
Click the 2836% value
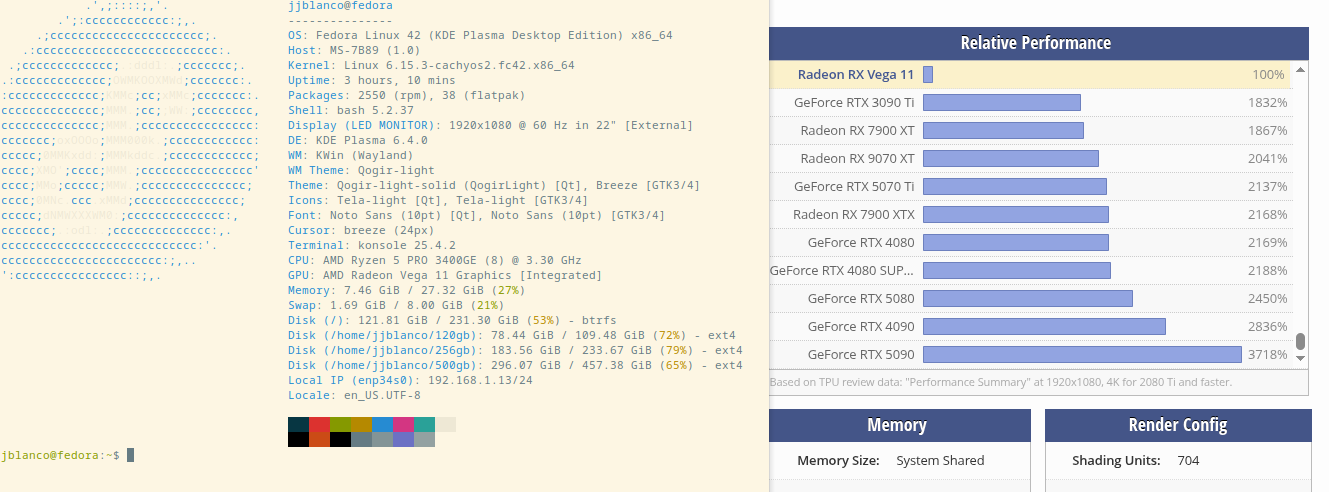tap(1267, 326)
